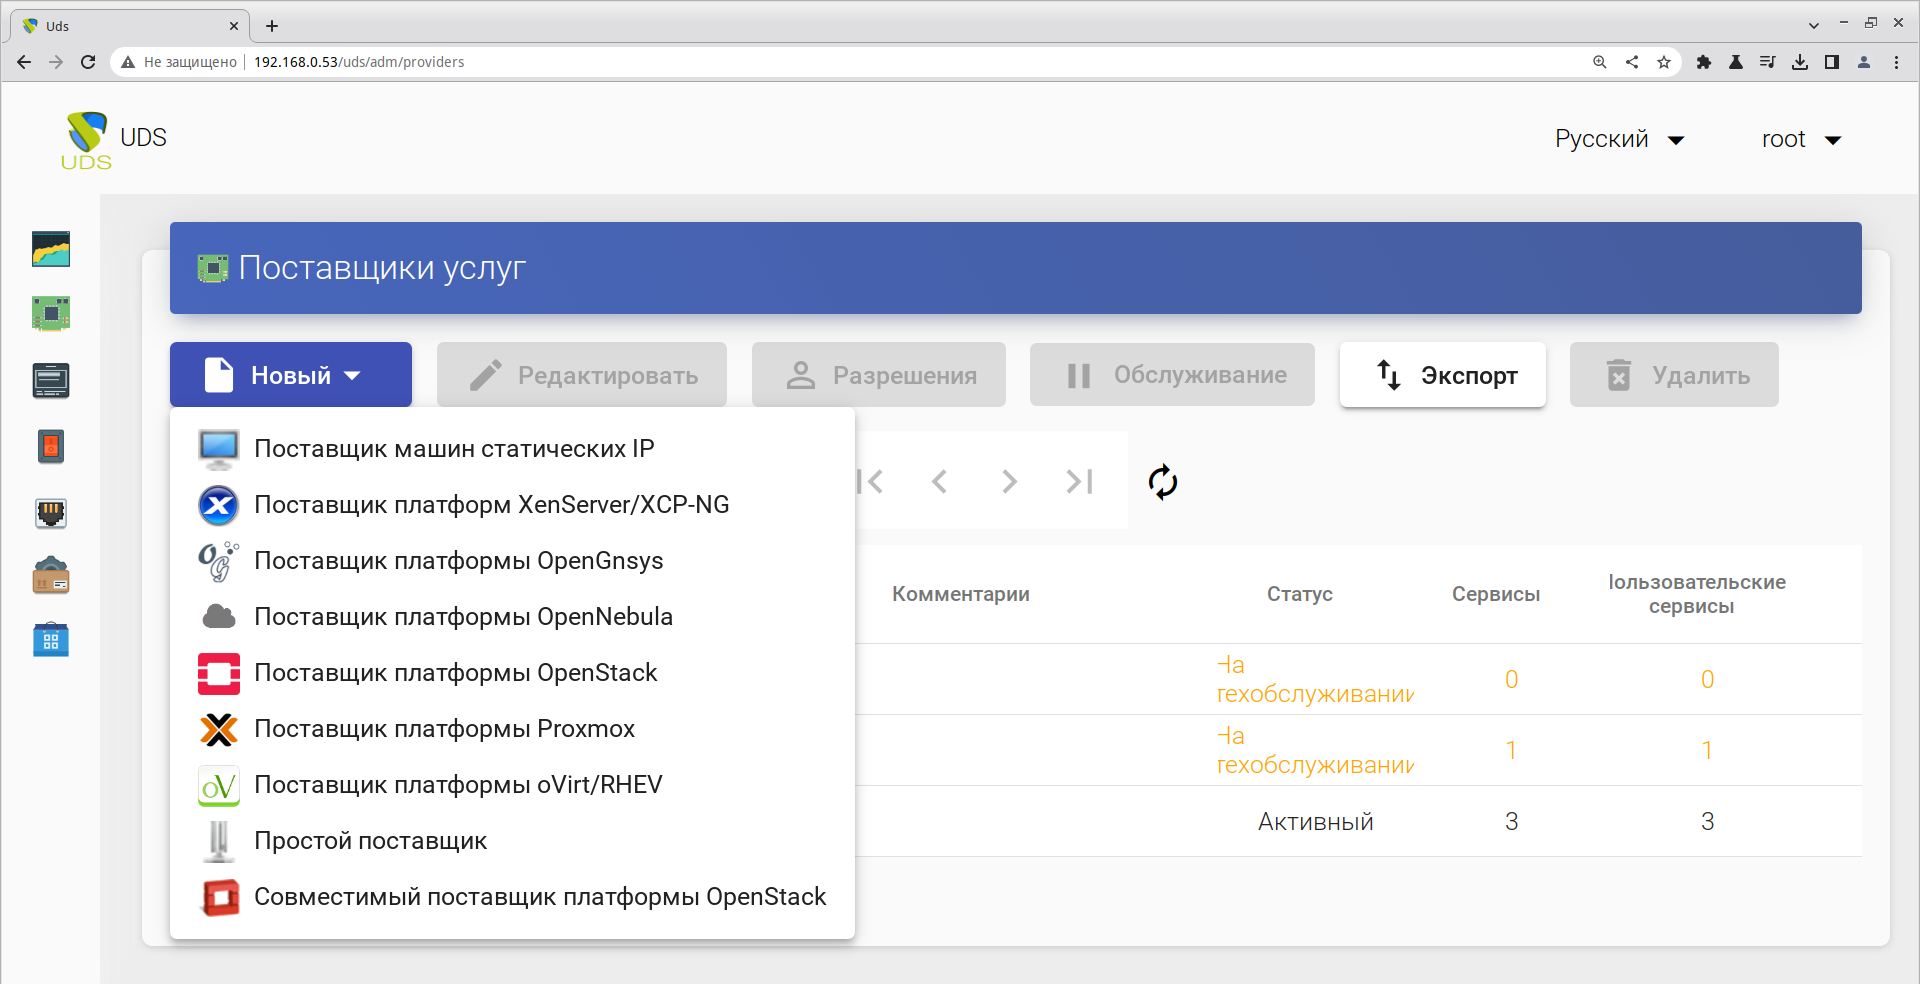
Task: Open the network connectivity icon in sidebar
Action: (x=51, y=513)
